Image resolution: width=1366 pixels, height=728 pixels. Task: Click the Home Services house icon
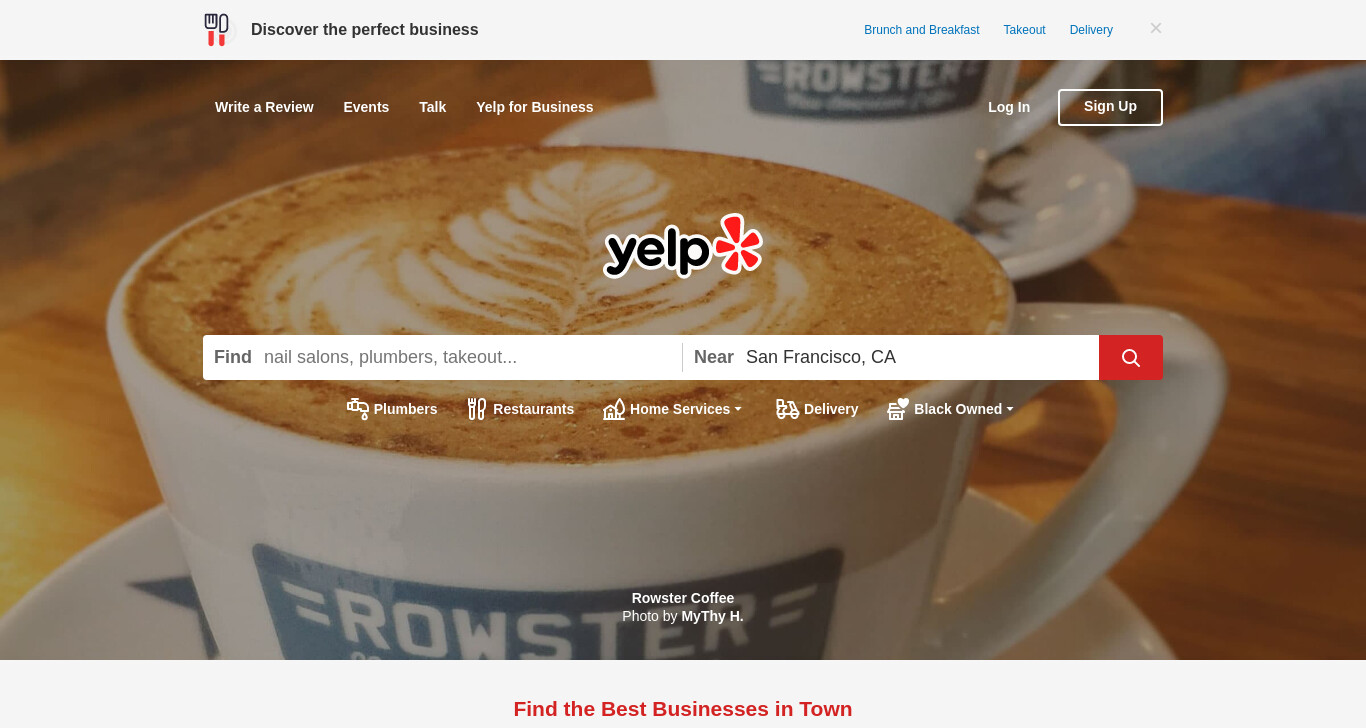point(614,409)
